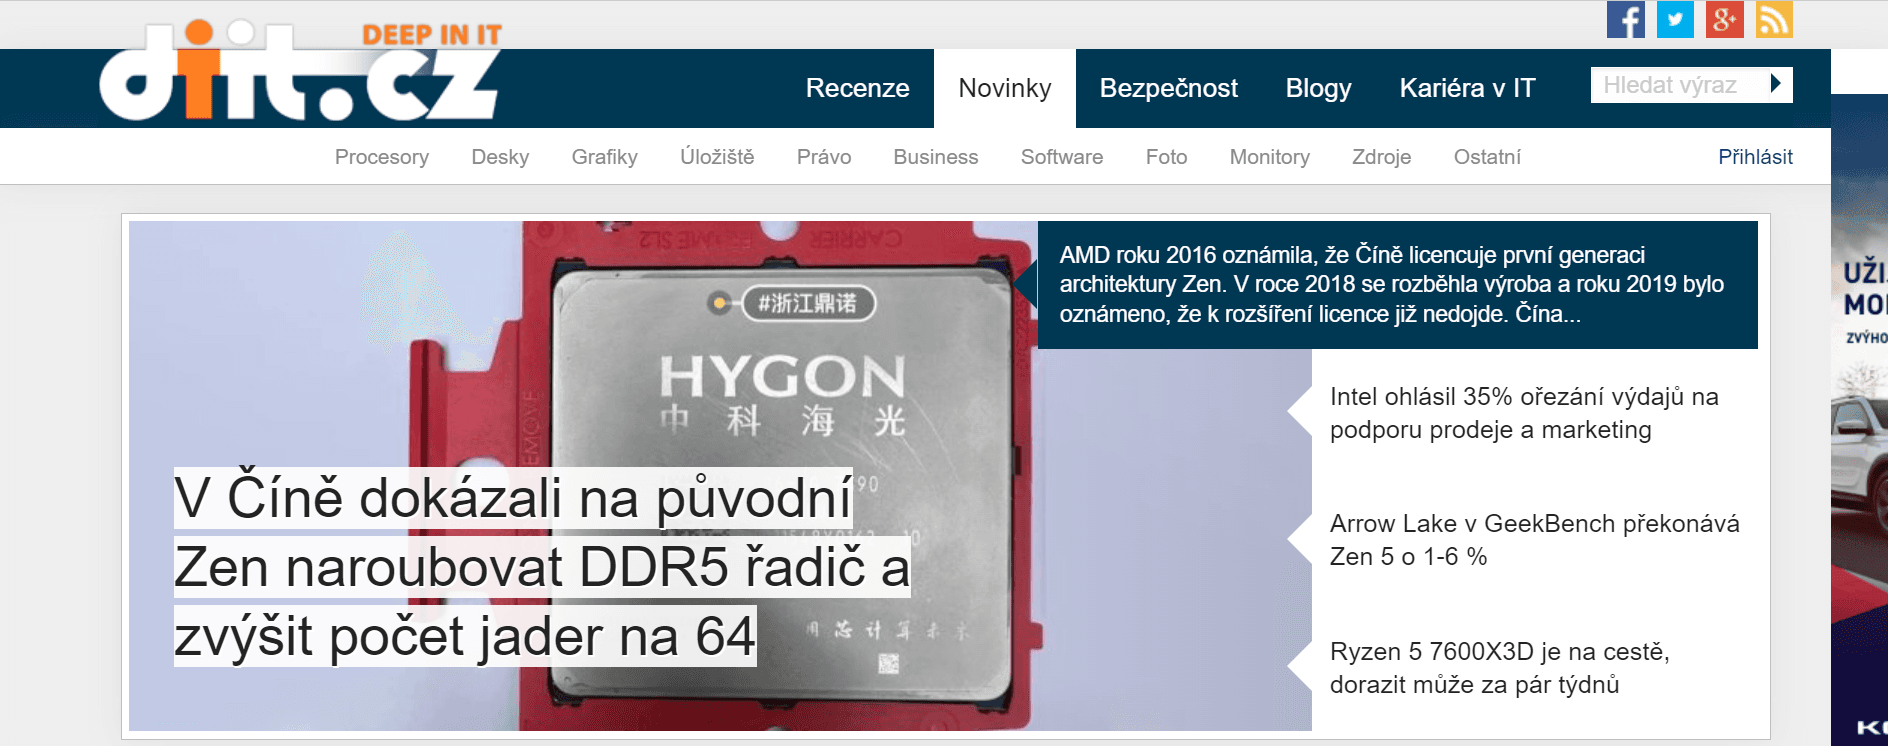Open the Twitter social icon
The width and height of the screenshot is (1888, 746).
1675,19
